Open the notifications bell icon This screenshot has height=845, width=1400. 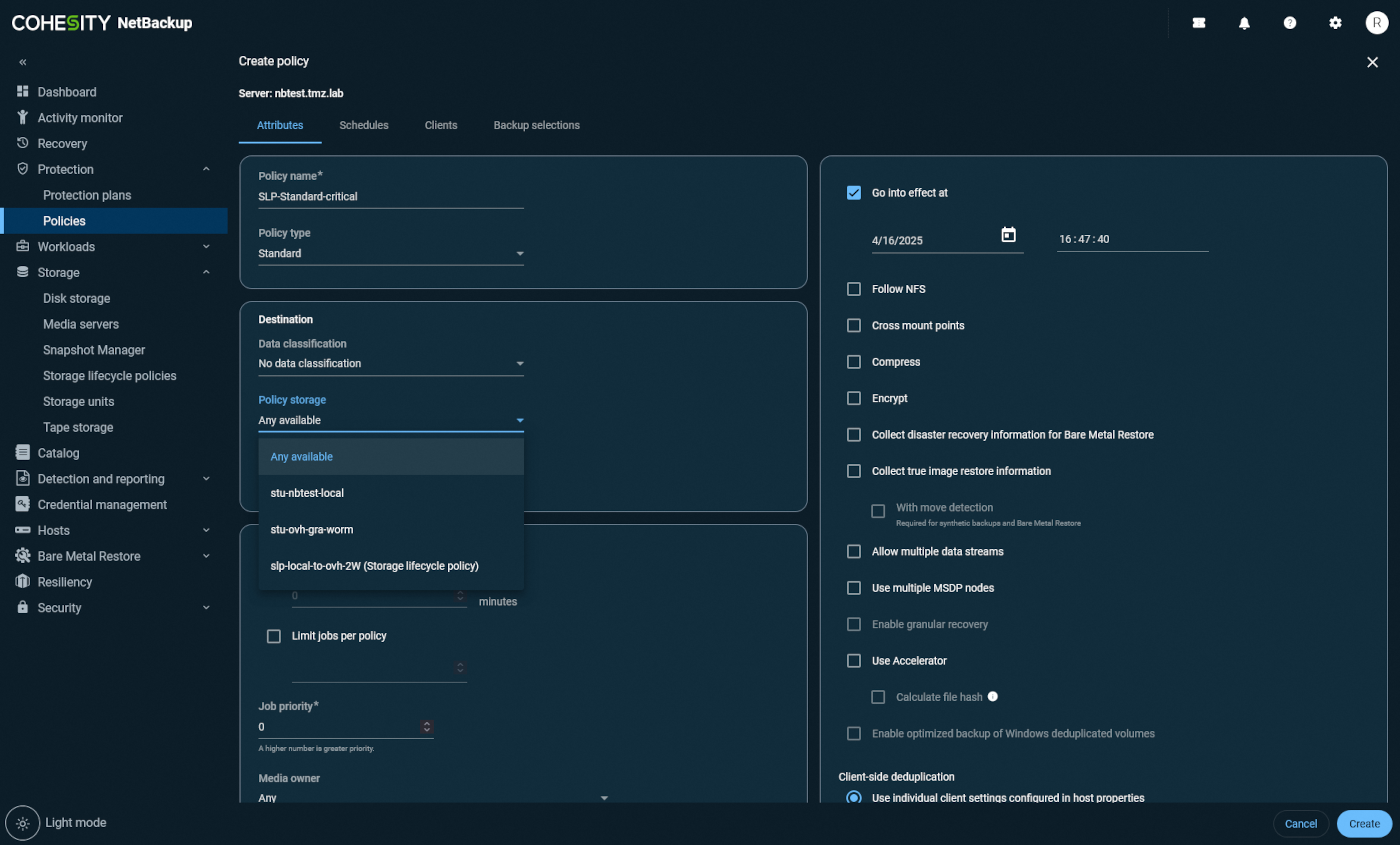[x=1244, y=23]
